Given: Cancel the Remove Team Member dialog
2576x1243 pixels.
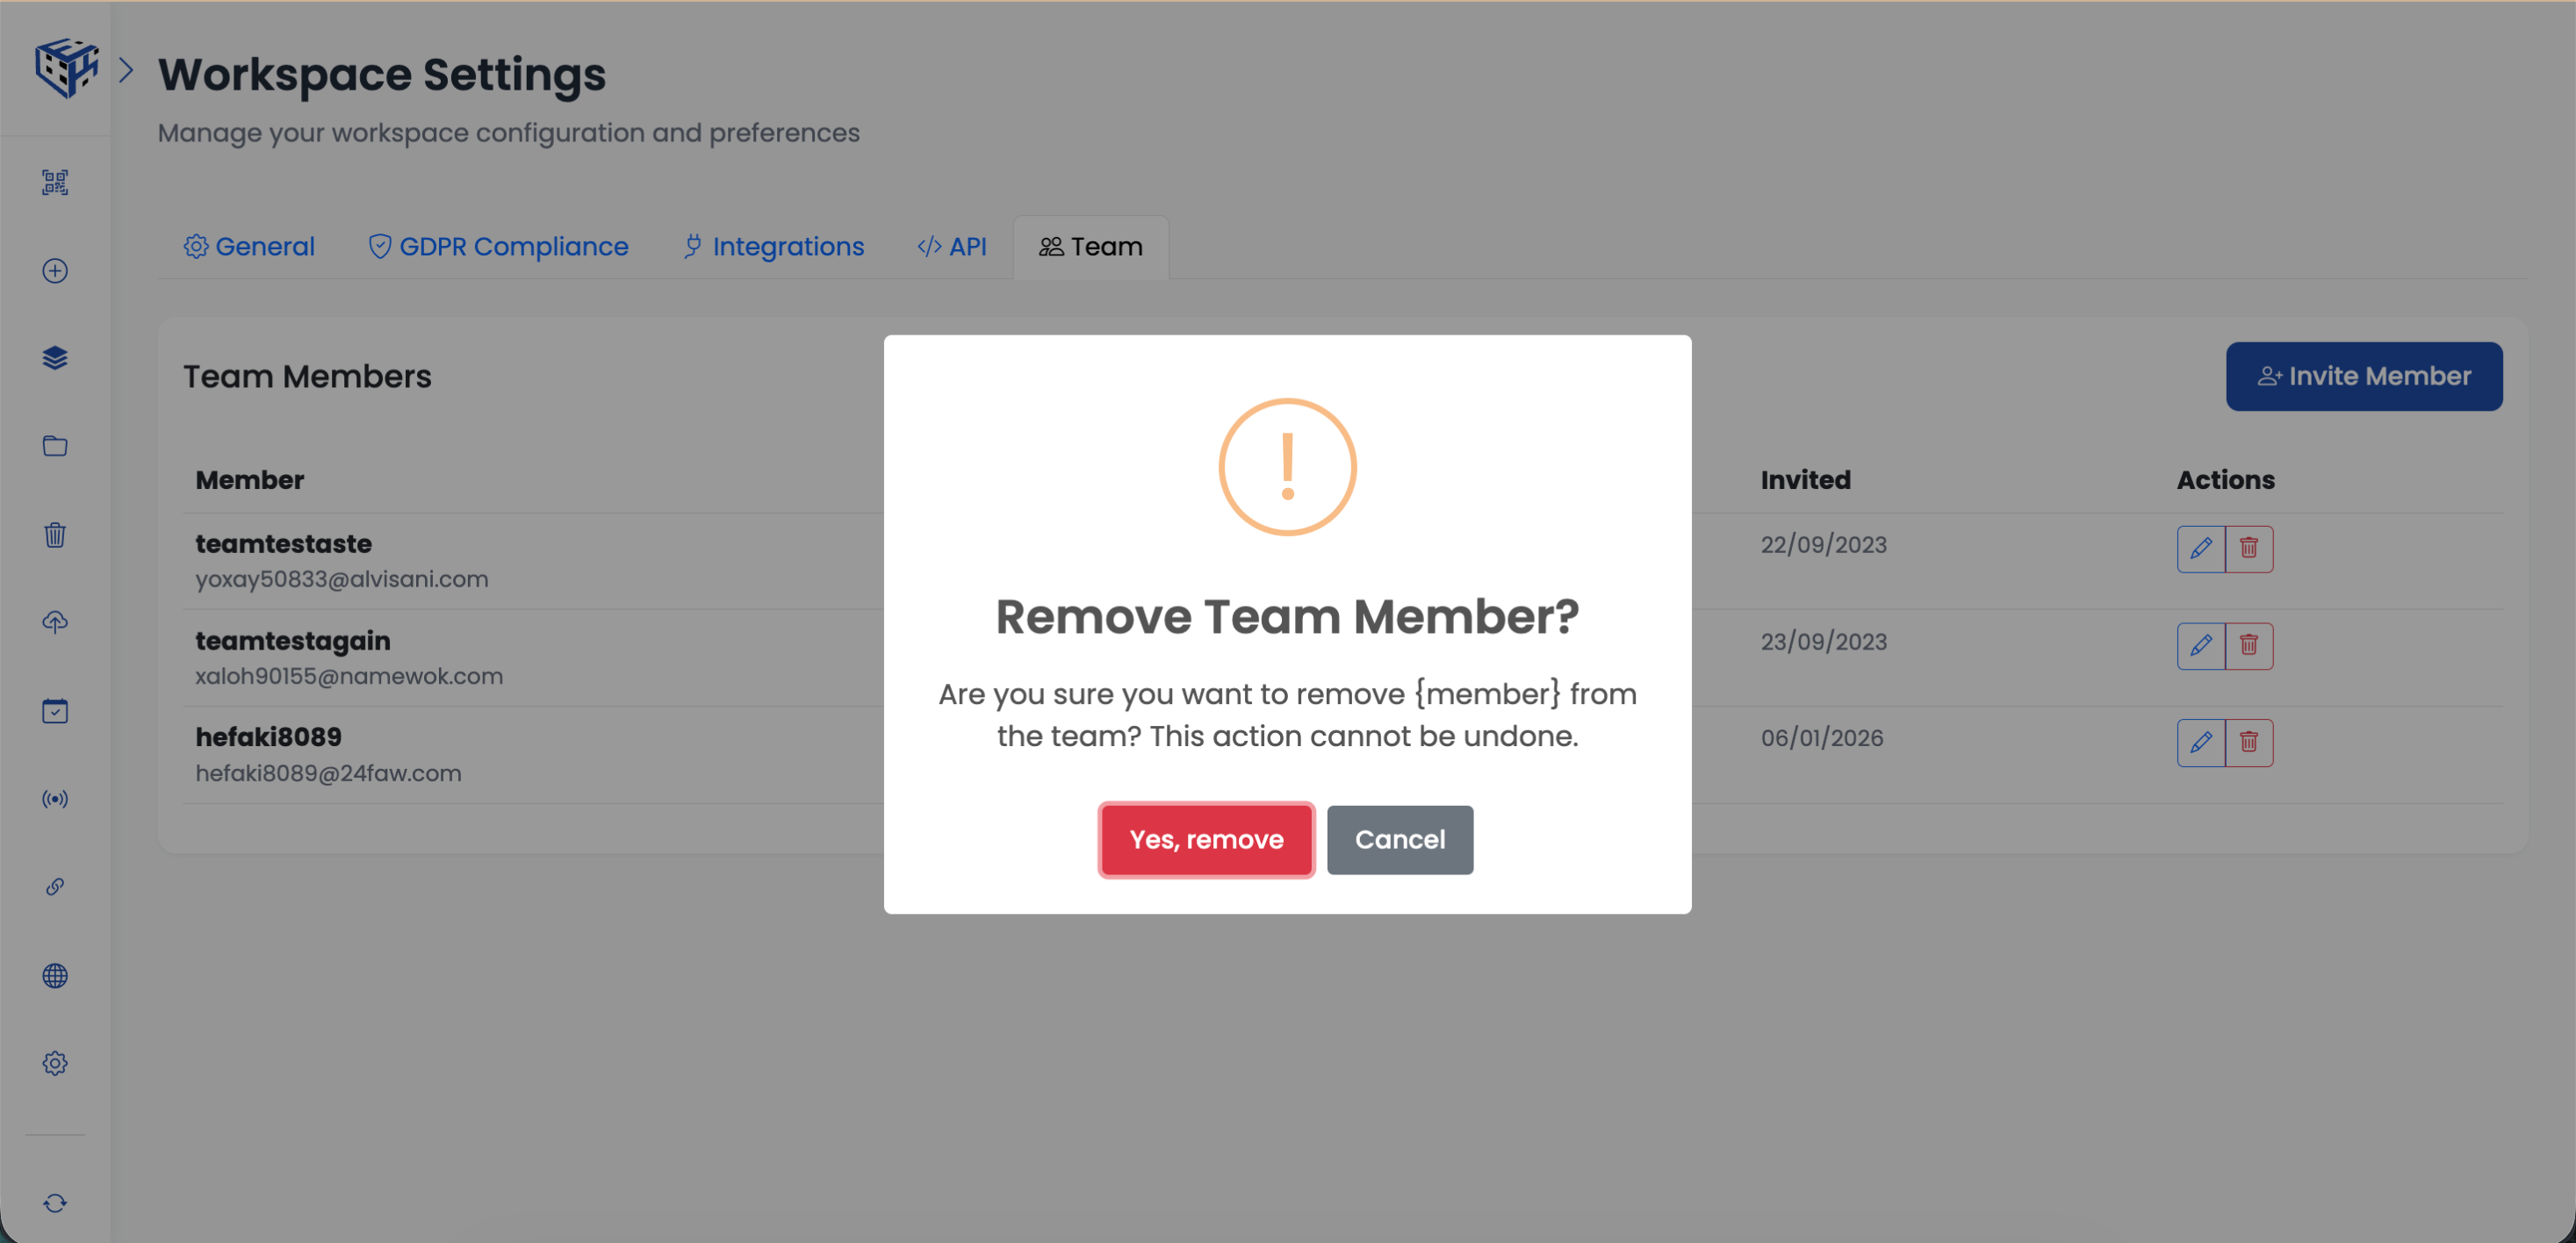Looking at the screenshot, I should 1400,839.
